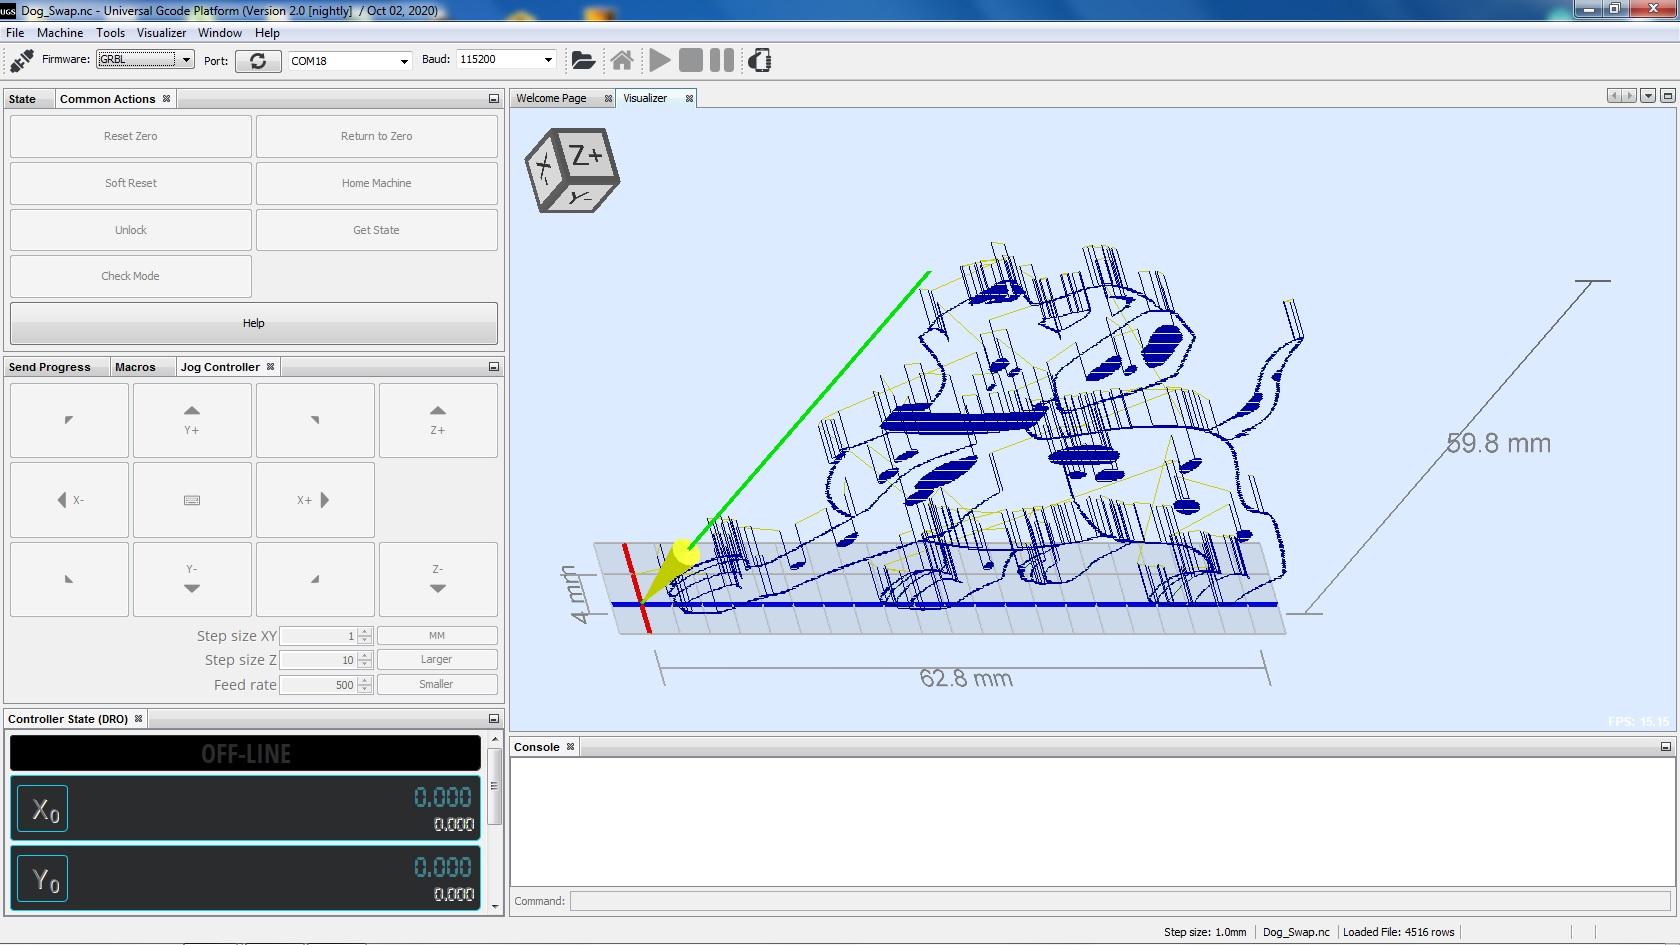Jog diagonally up-right (X+ Y+)

click(x=315, y=420)
